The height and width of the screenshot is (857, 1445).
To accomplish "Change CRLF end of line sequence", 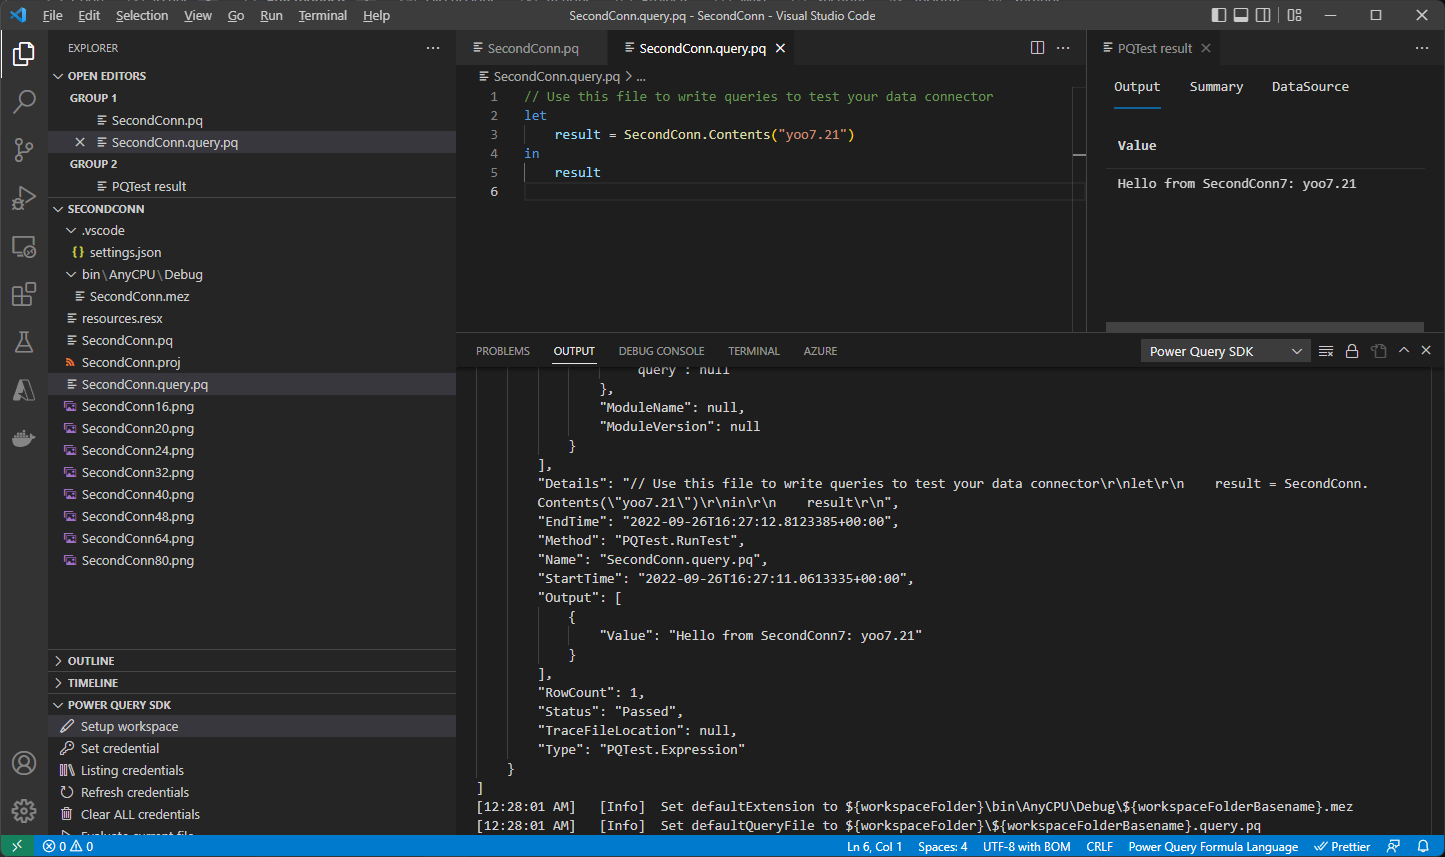I will (1099, 846).
